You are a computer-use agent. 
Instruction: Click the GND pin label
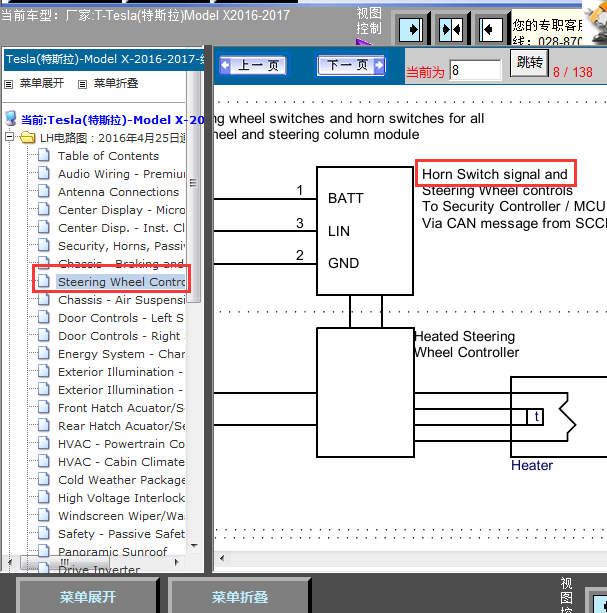click(343, 263)
